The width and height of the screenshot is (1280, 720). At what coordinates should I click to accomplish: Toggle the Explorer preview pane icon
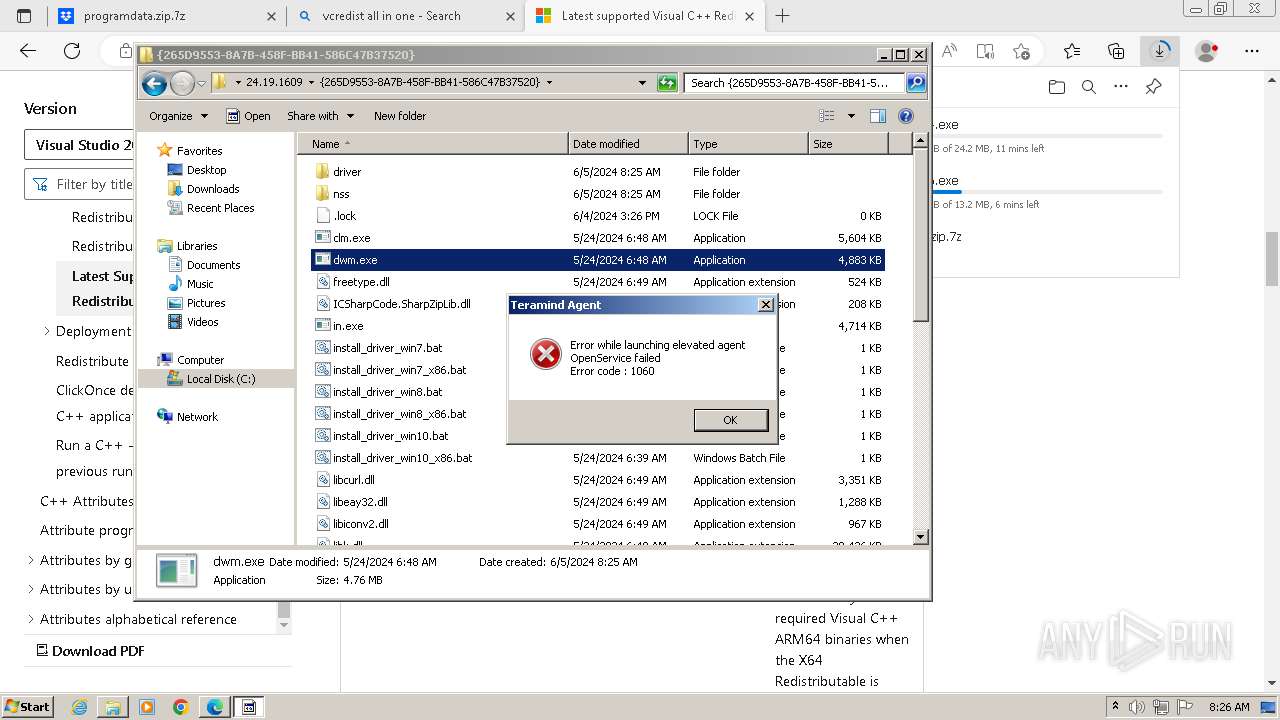coord(878,116)
